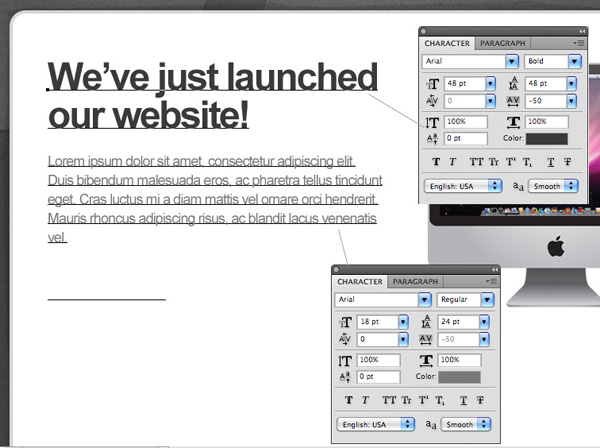600x448 pixels.
Task: Open English: USA language dropdown in lower panel
Action: coord(375,424)
